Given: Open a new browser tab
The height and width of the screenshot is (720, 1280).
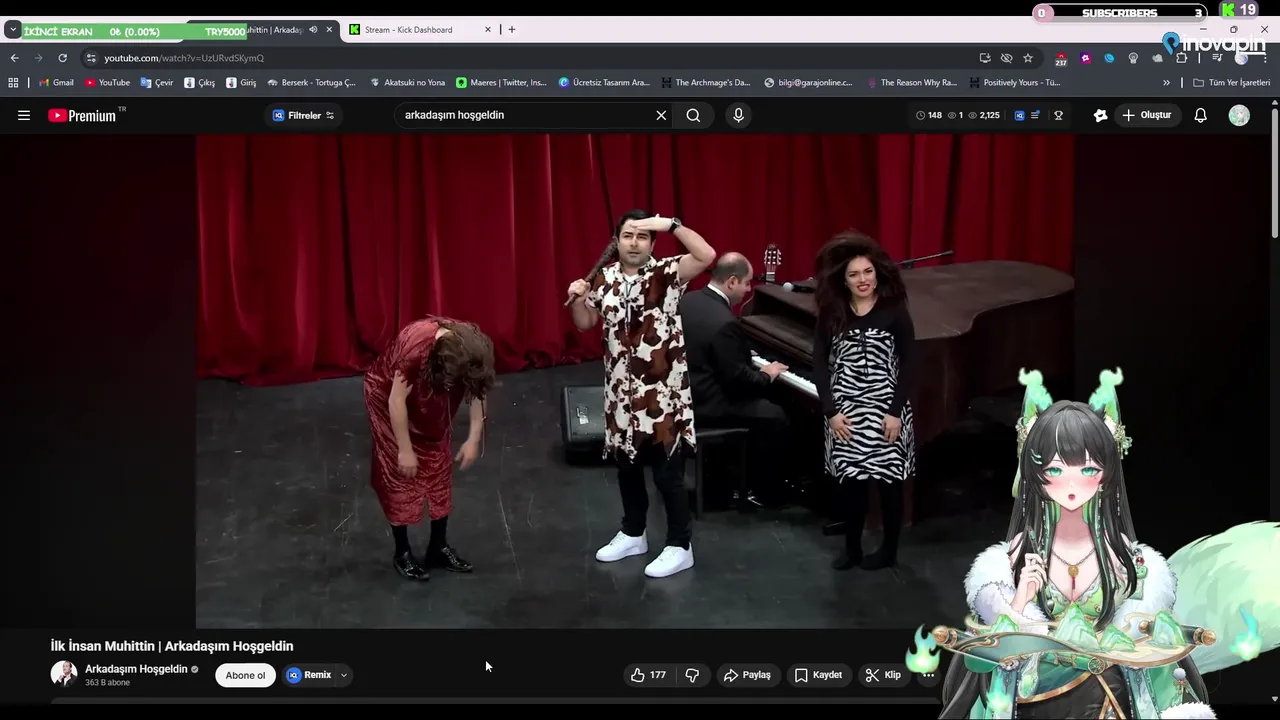Looking at the screenshot, I should (512, 30).
